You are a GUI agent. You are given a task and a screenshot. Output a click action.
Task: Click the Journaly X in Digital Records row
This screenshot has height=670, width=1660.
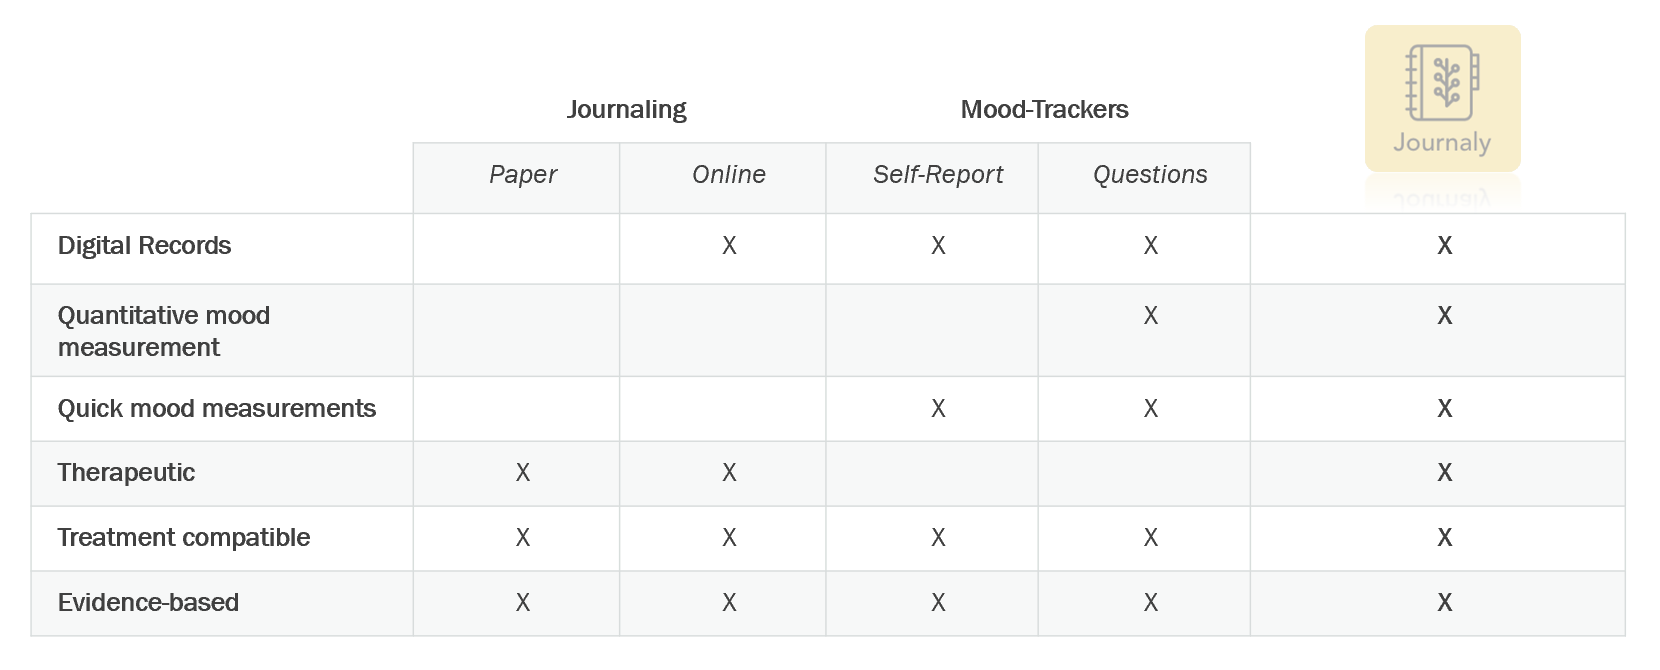click(1445, 246)
